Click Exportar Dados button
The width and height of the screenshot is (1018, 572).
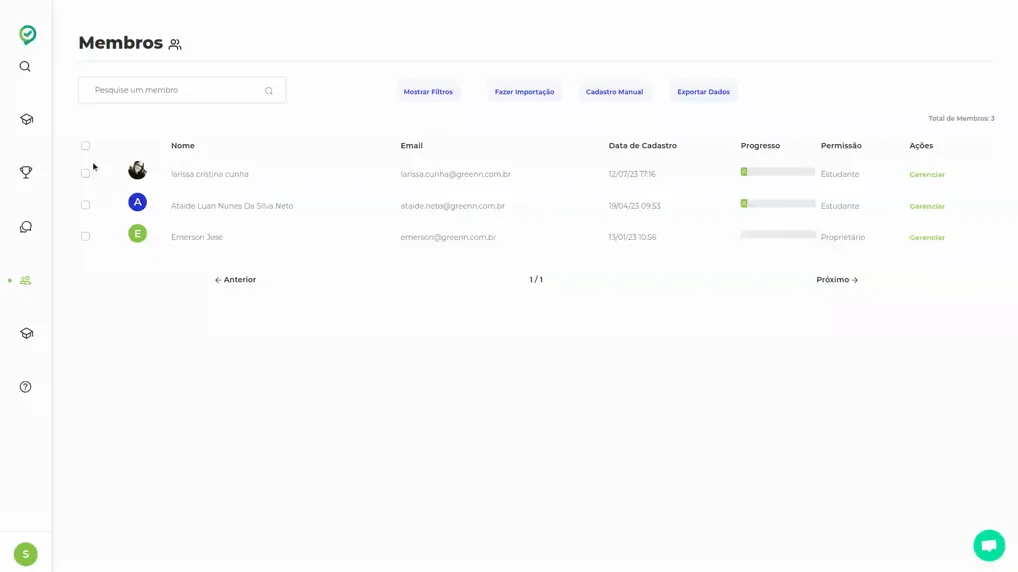pyautogui.click(x=703, y=92)
